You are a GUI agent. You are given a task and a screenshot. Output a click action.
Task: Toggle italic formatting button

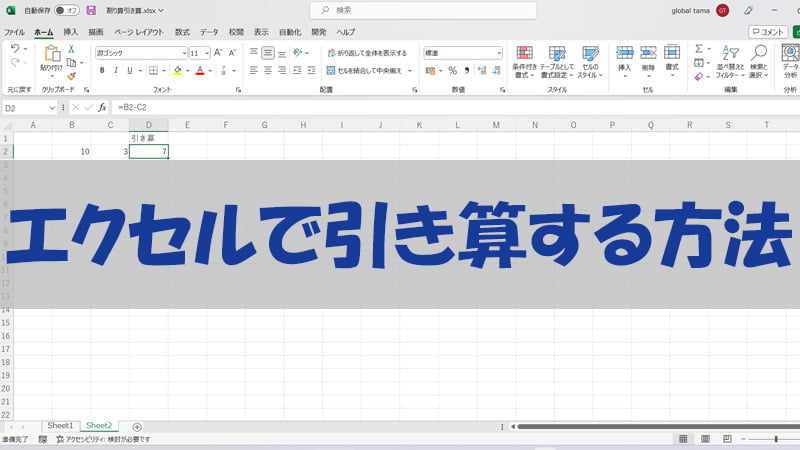[x=116, y=71]
